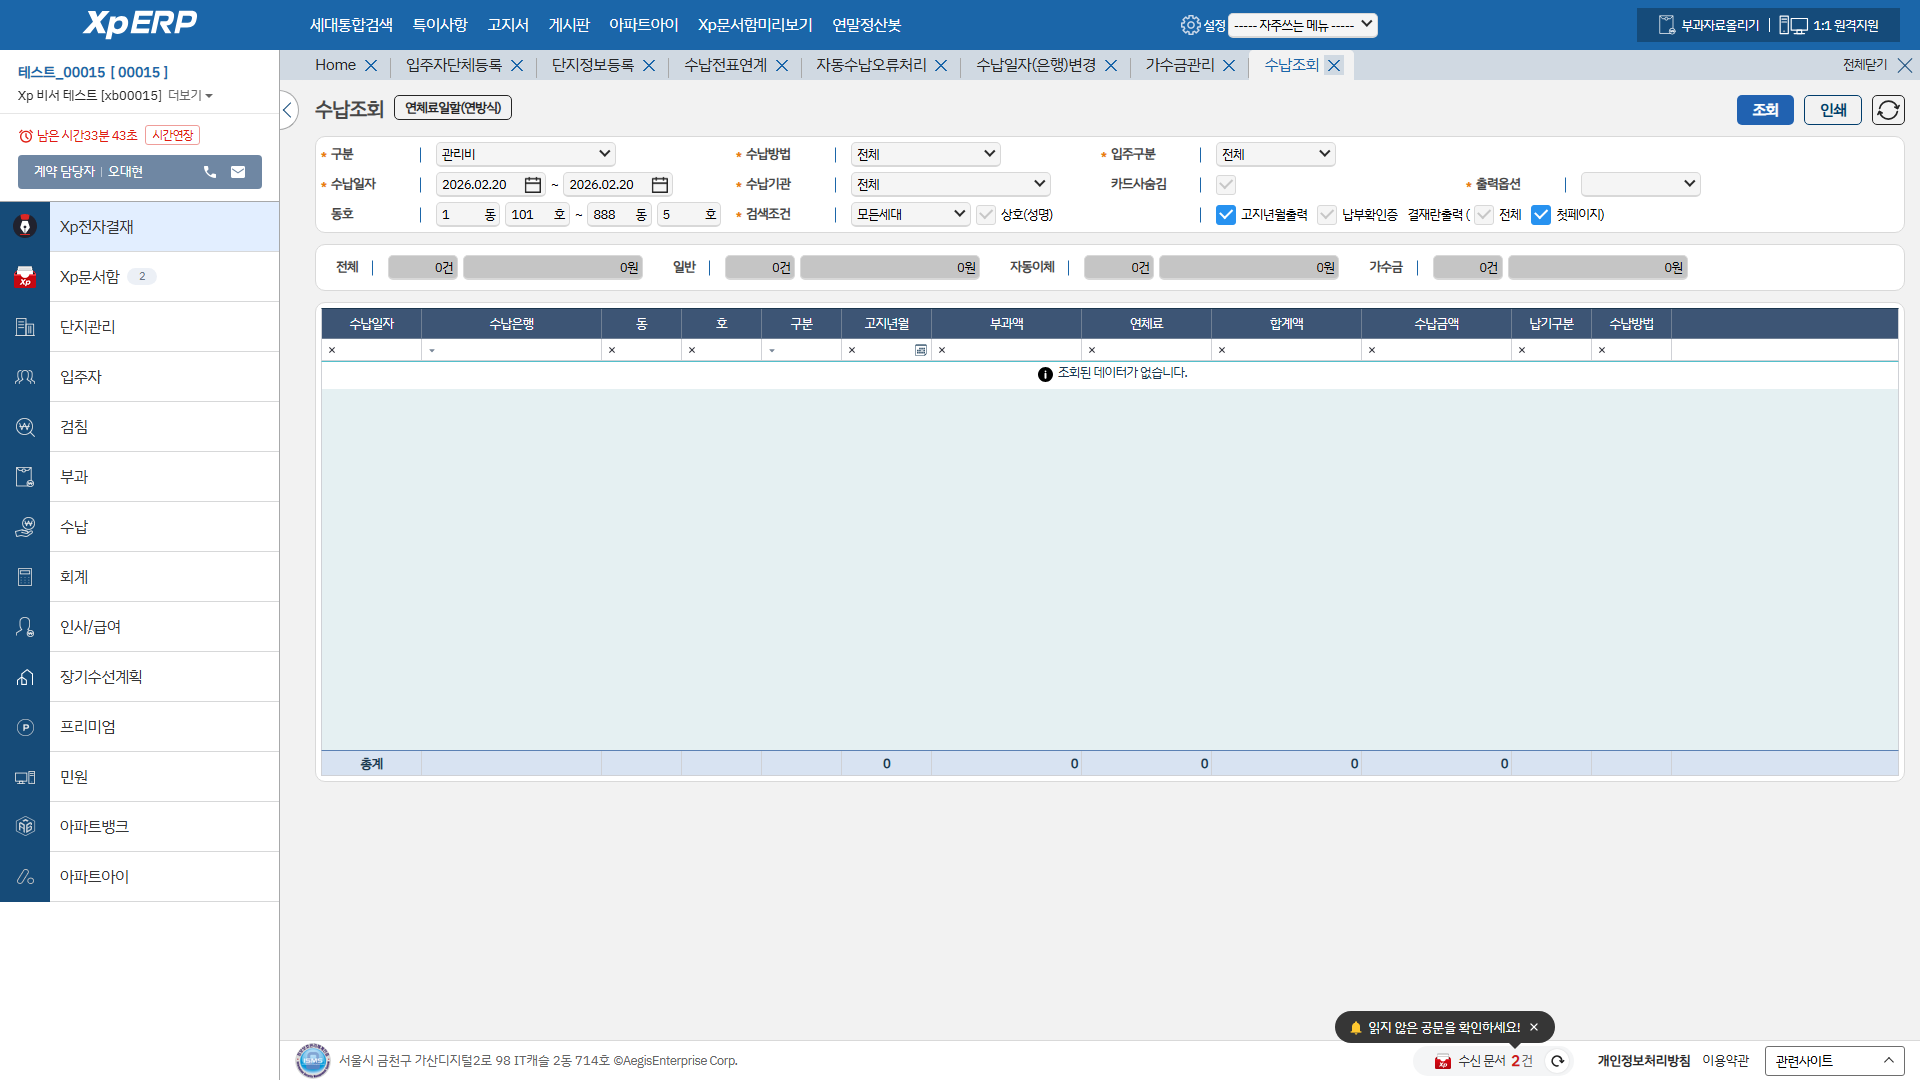
Task: Enable the 납부확인증 checkbox
Action: tap(1327, 215)
